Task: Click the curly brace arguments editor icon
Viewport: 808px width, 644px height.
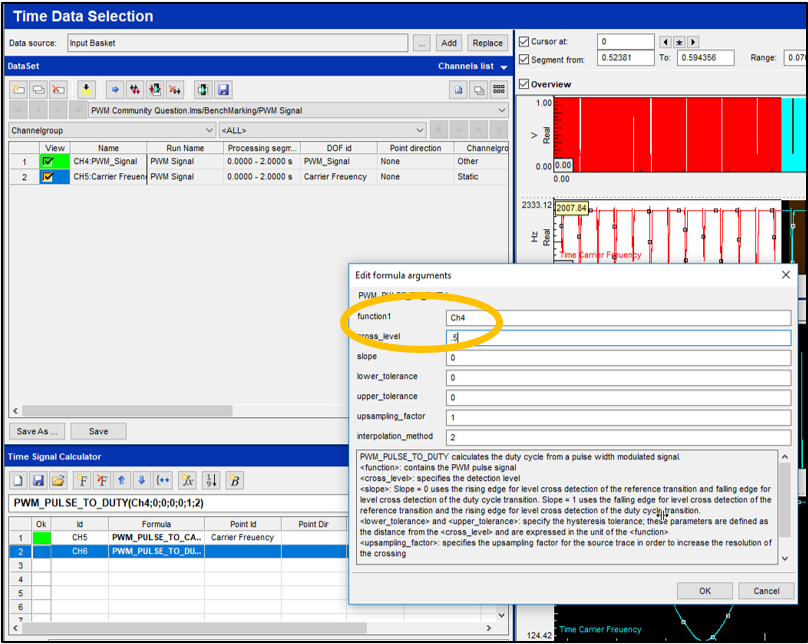Action: (163, 481)
